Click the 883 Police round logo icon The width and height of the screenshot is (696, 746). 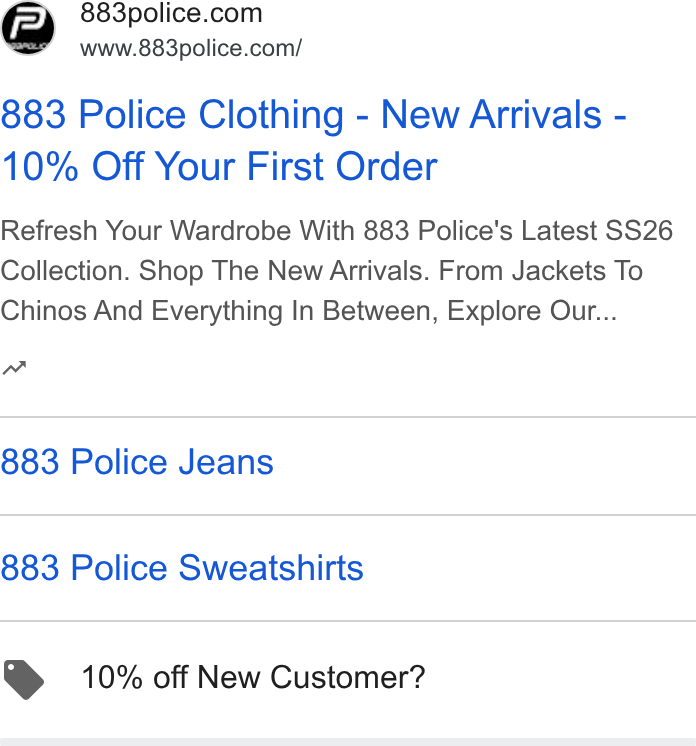(x=28, y=28)
